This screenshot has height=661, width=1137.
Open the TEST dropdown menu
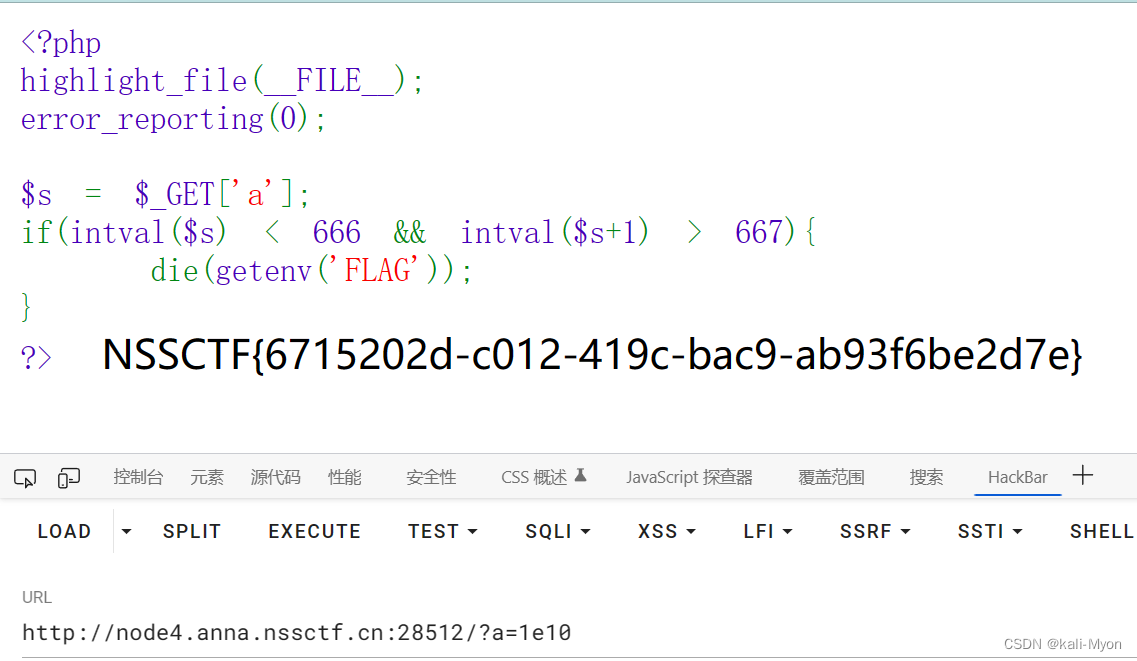pyautogui.click(x=442, y=531)
